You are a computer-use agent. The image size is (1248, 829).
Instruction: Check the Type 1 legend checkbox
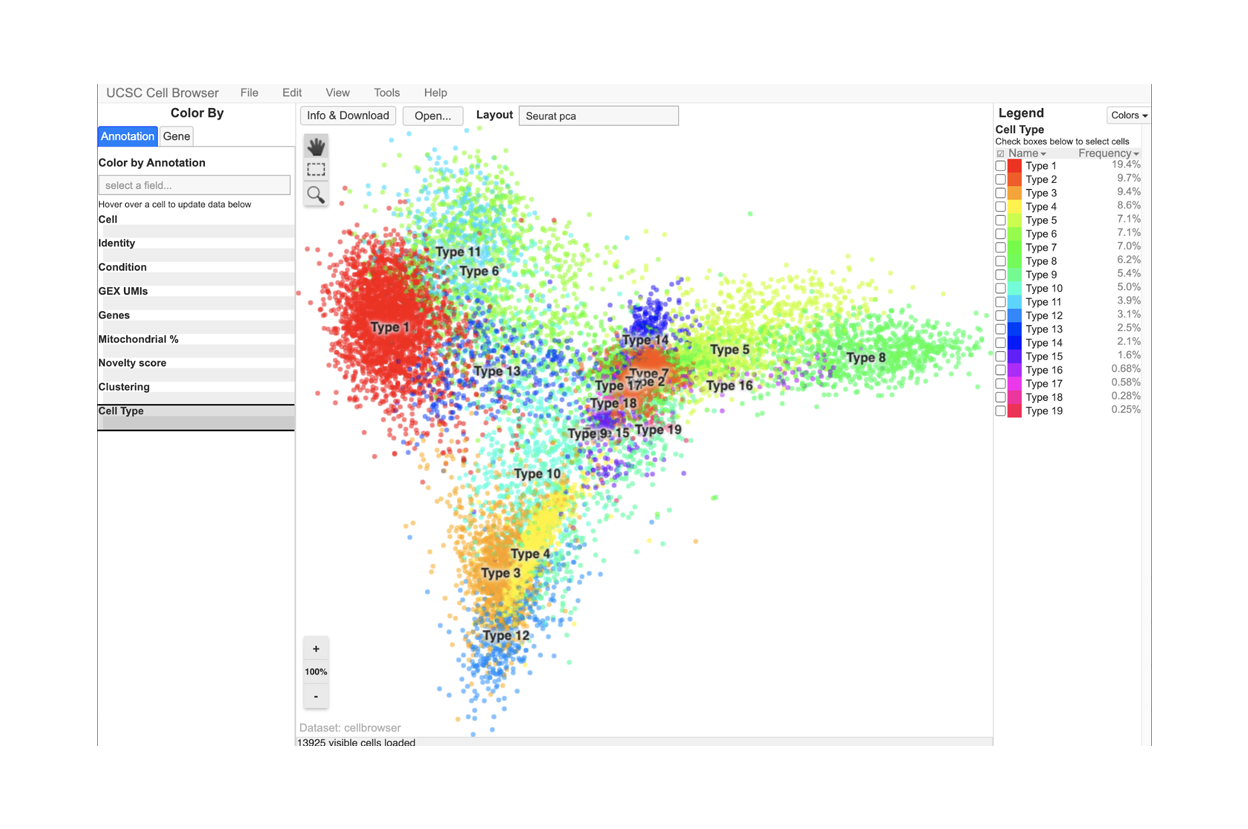point(1000,166)
